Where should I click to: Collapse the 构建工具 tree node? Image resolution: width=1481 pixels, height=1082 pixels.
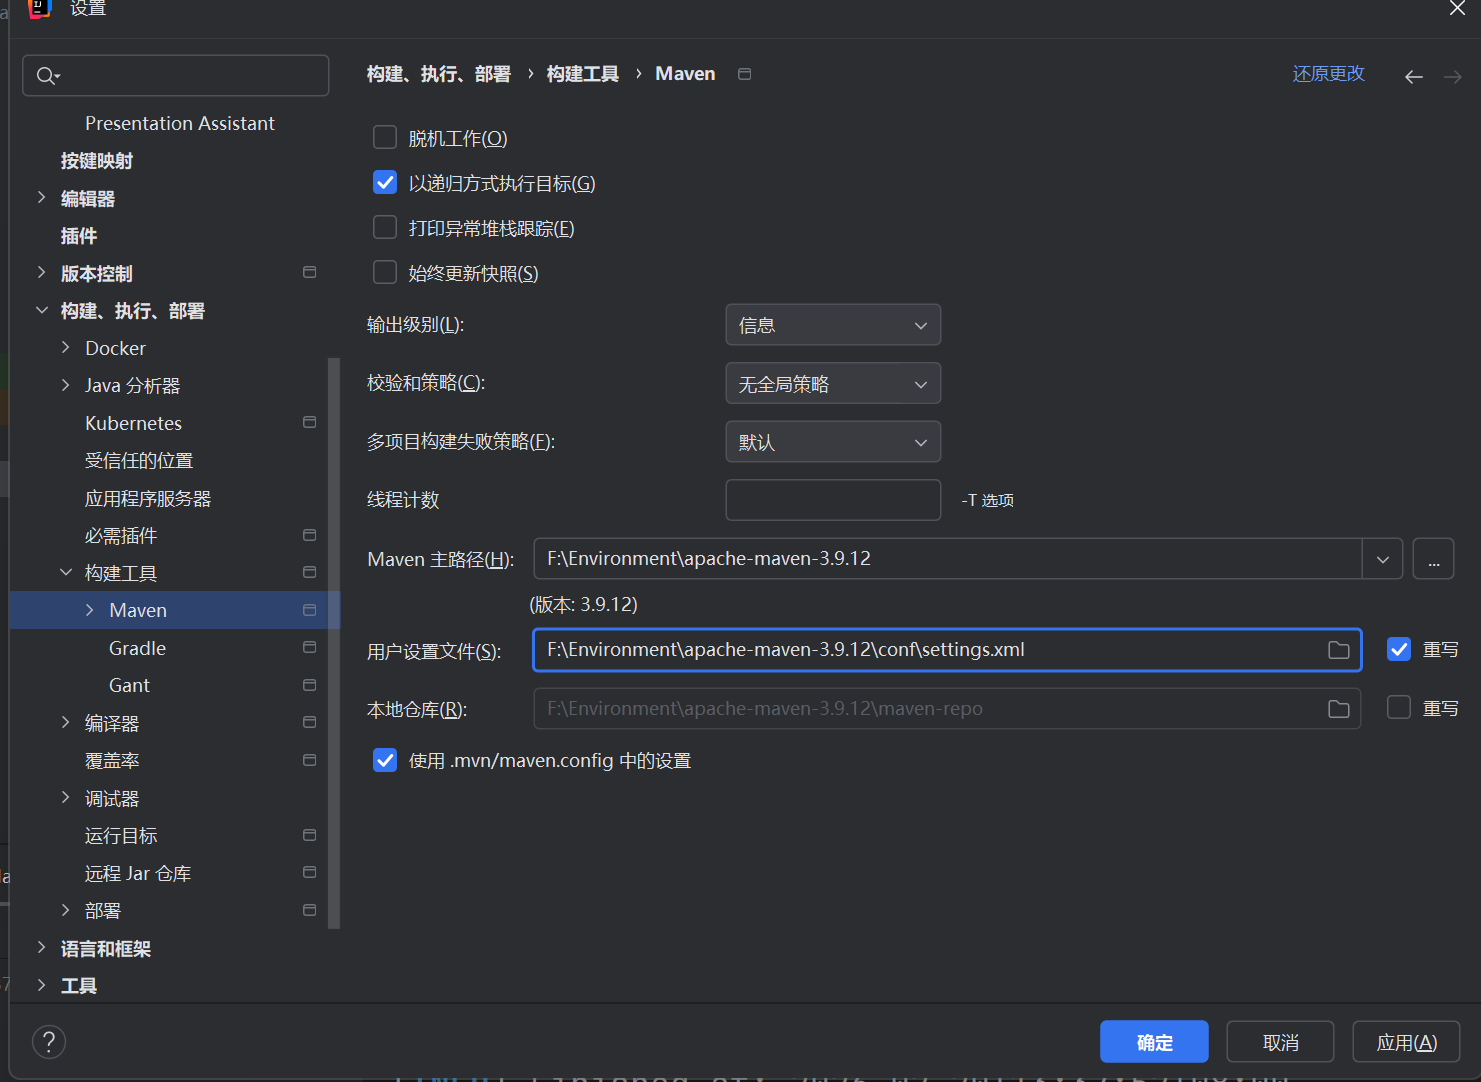(x=65, y=572)
